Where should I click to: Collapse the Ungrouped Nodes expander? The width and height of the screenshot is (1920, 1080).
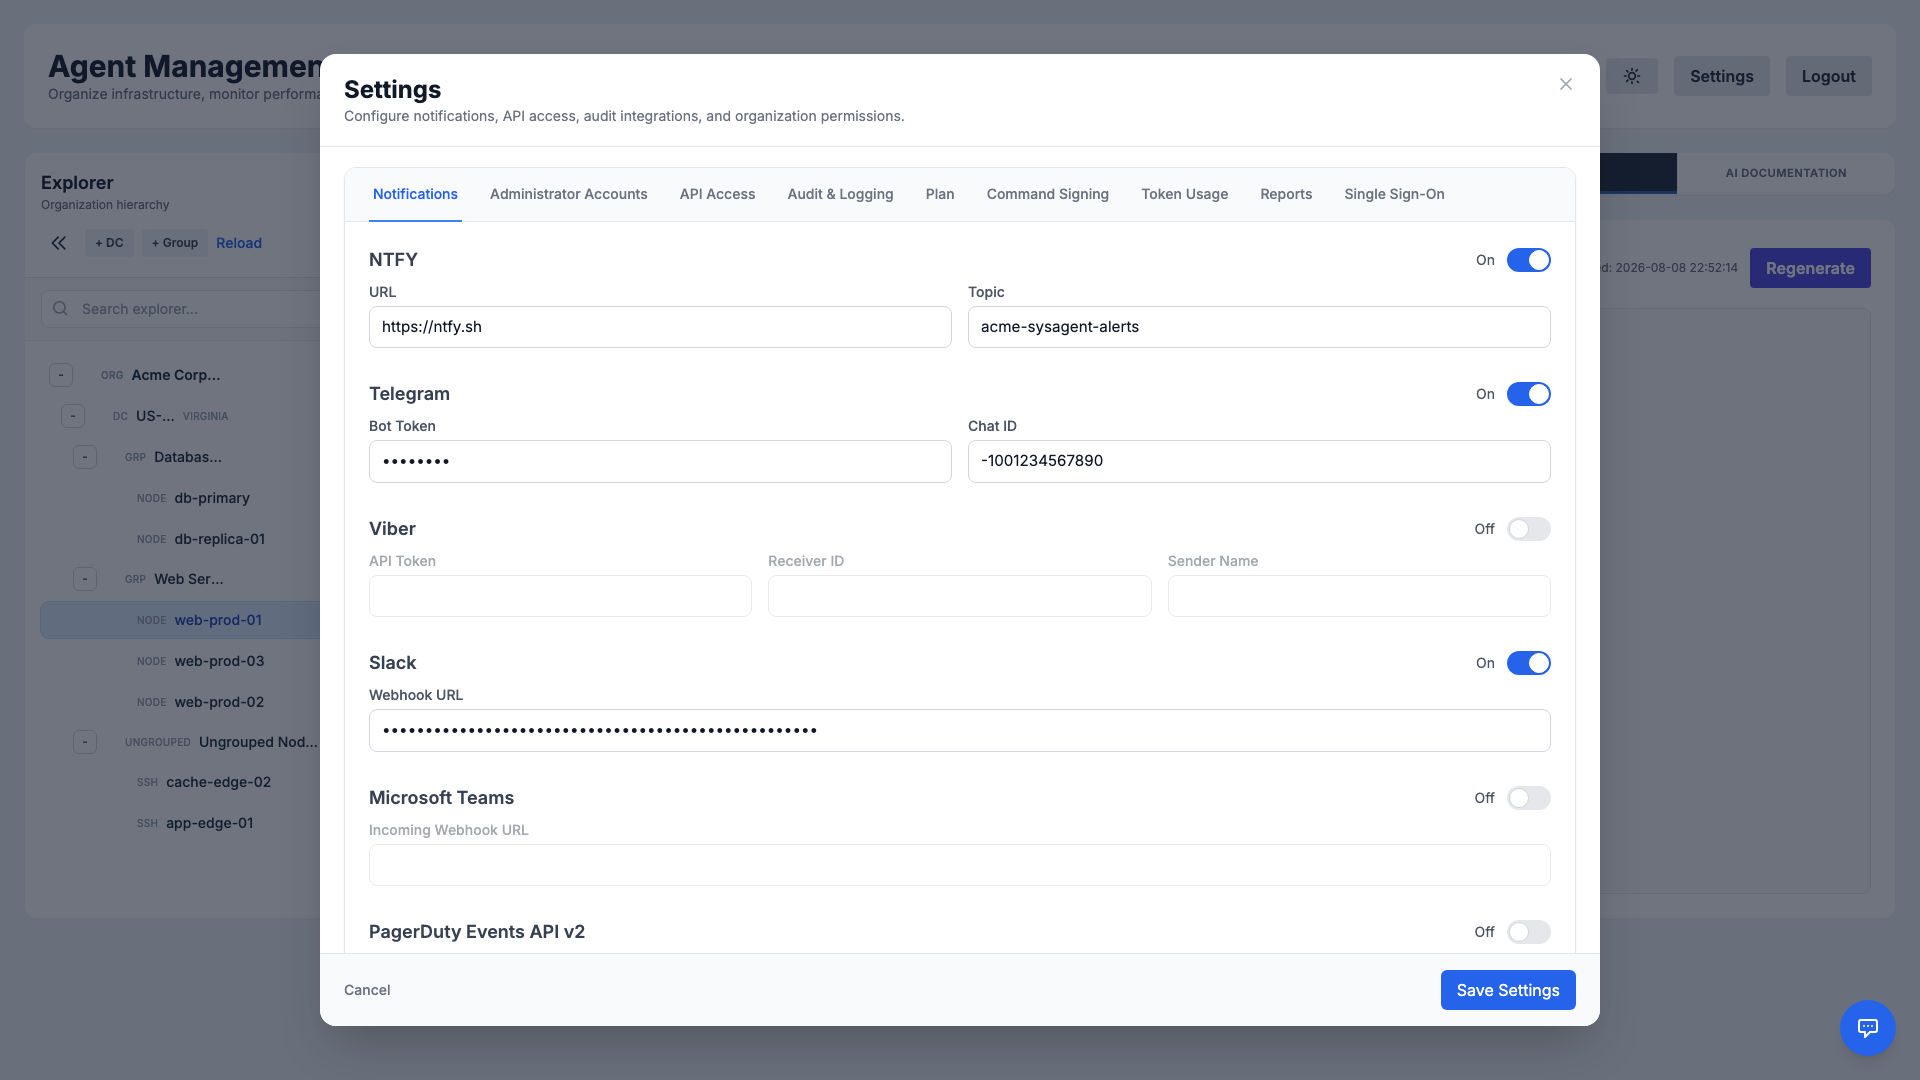85,742
